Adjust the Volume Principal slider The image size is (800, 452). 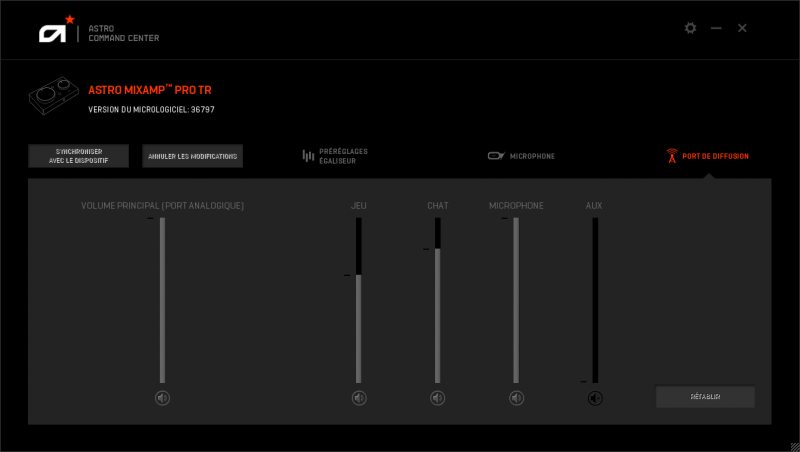tap(162, 300)
